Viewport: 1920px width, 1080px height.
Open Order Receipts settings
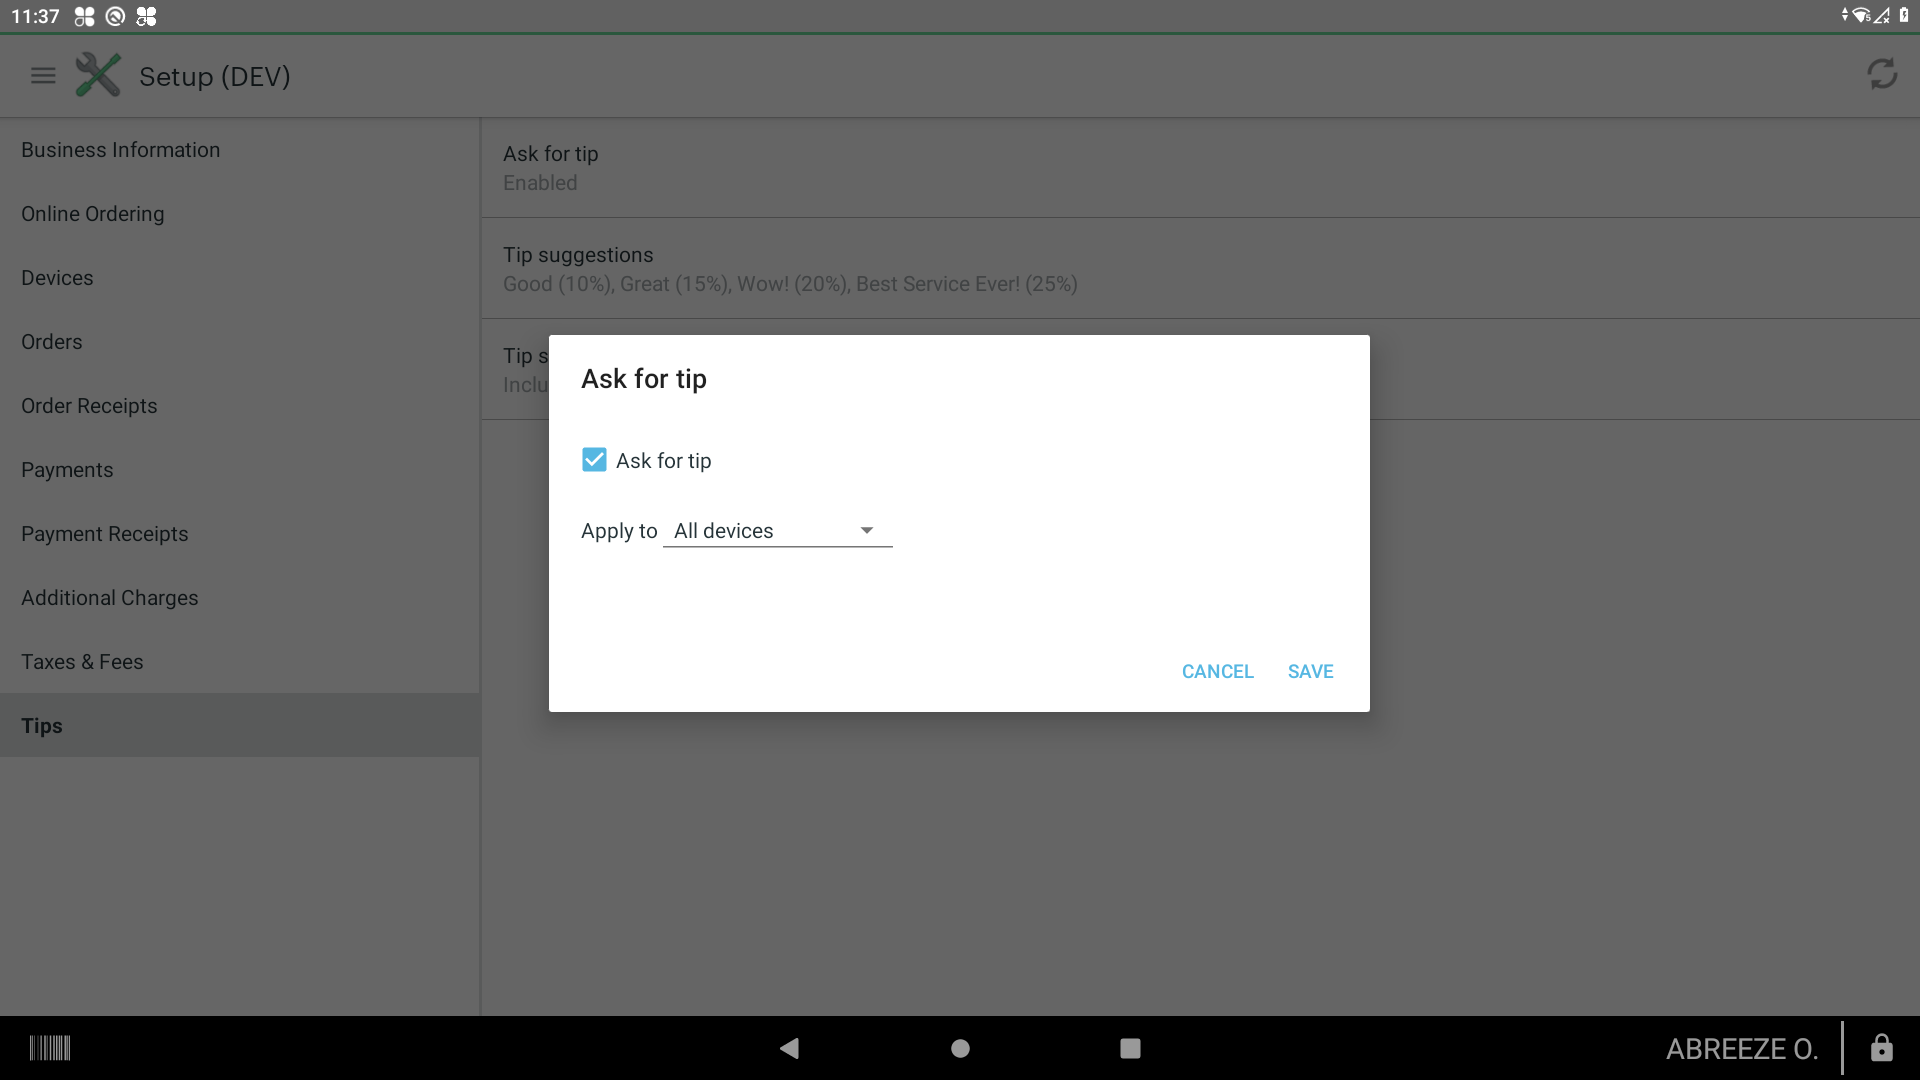tap(240, 406)
